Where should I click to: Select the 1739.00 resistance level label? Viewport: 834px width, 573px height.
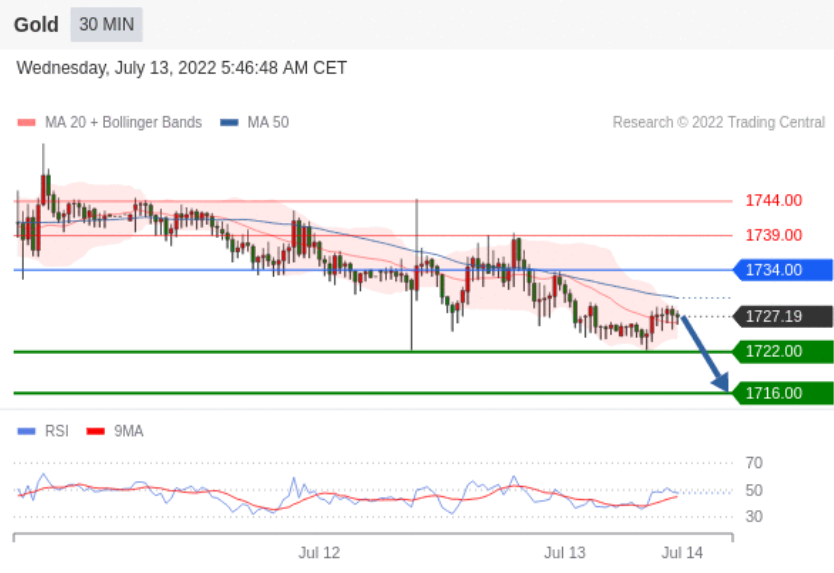point(773,235)
